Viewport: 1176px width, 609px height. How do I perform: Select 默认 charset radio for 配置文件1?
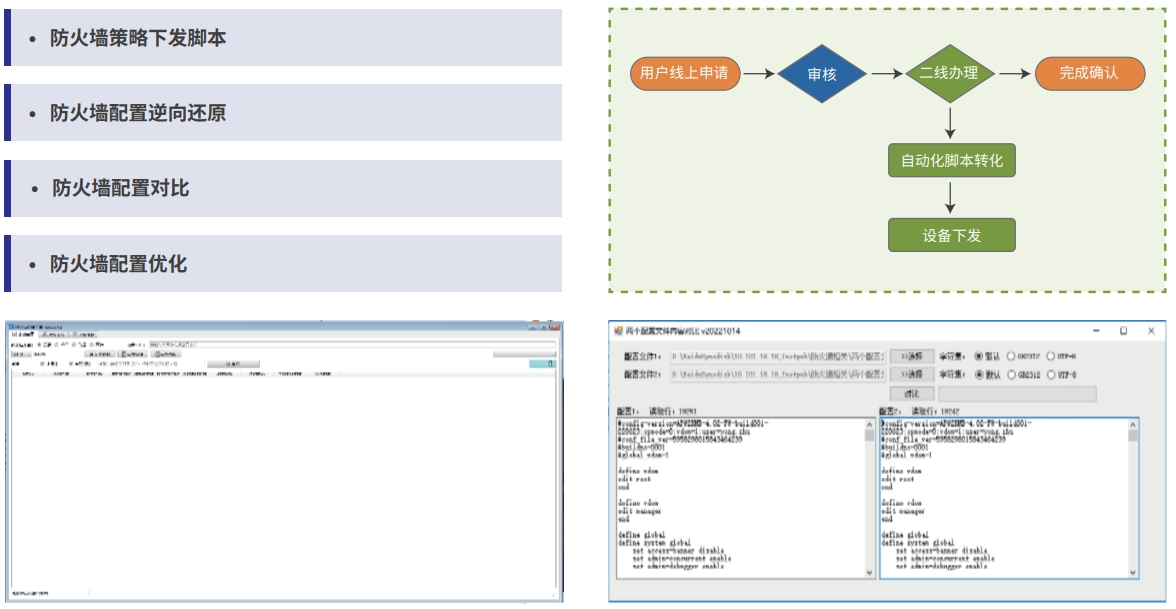click(x=979, y=356)
